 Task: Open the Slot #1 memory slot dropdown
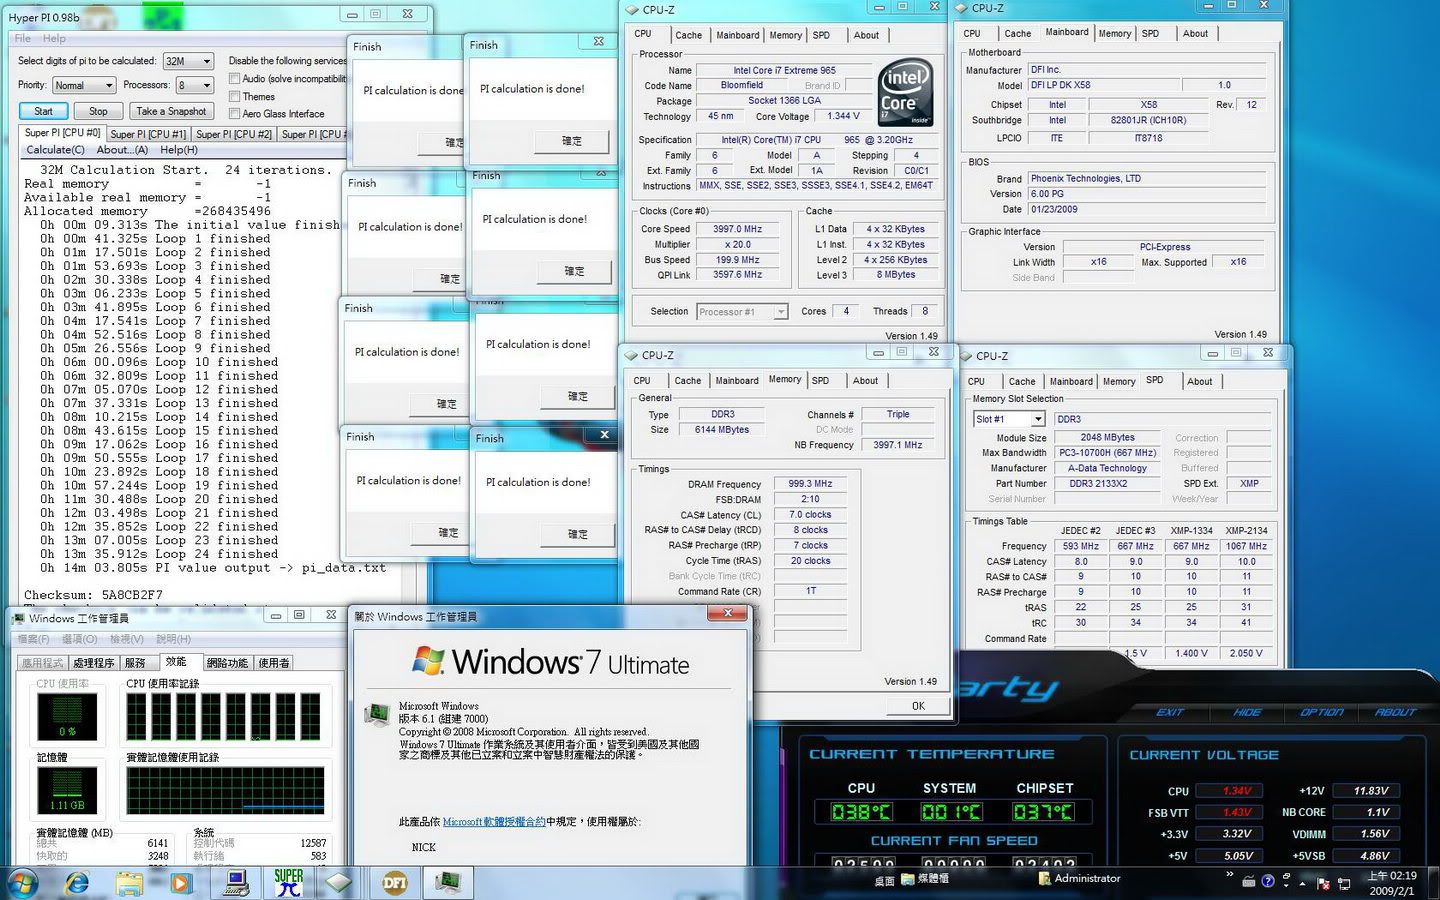[x=1009, y=419]
